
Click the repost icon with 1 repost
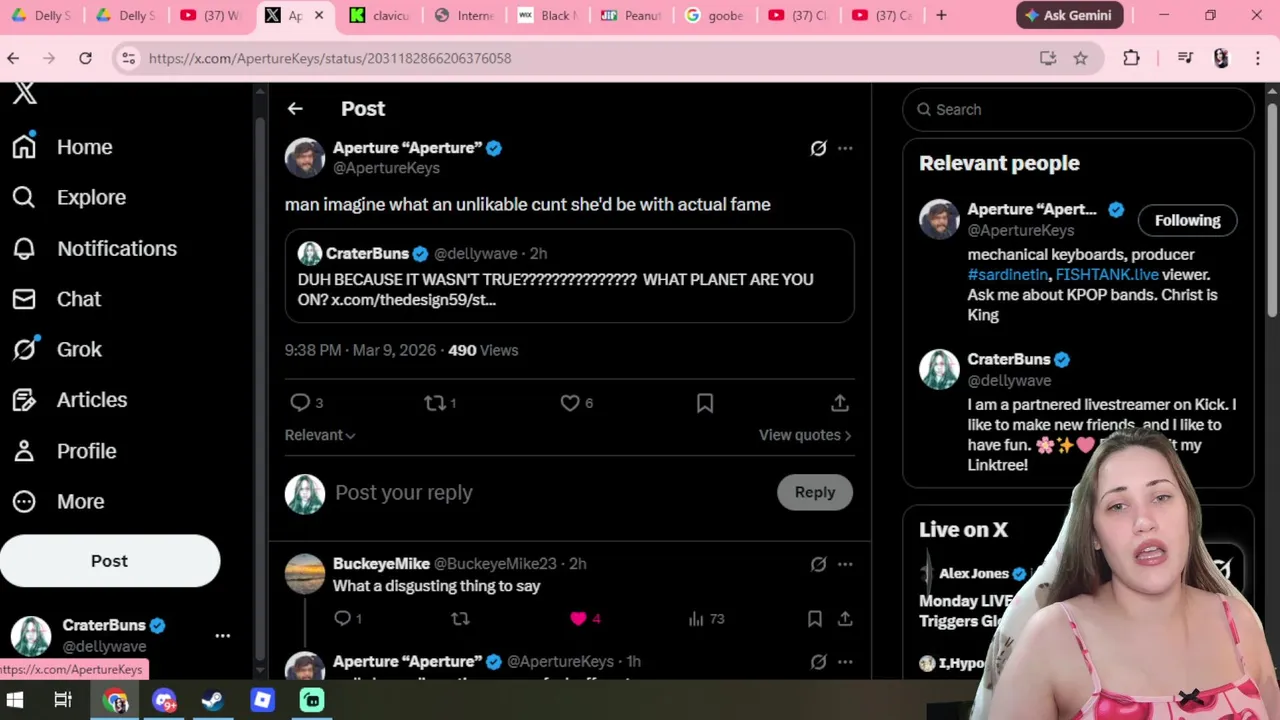coord(440,402)
